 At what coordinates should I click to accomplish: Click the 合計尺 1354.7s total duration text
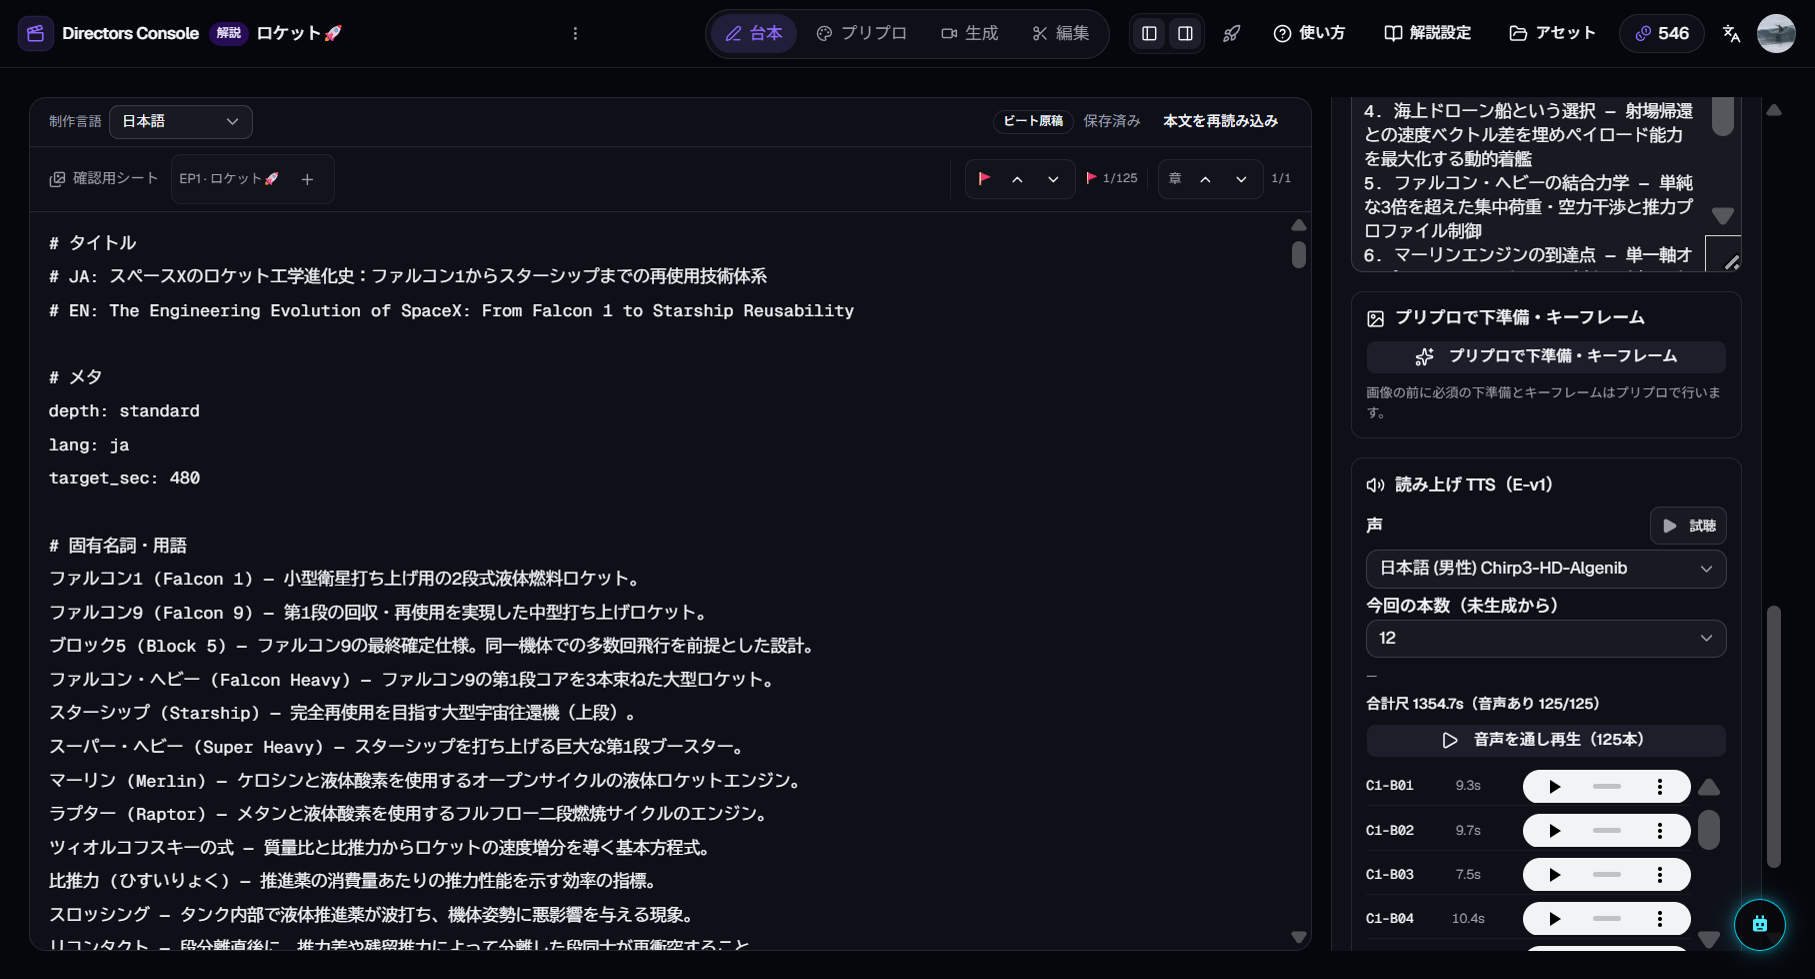pyautogui.click(x=1483, y=704)
